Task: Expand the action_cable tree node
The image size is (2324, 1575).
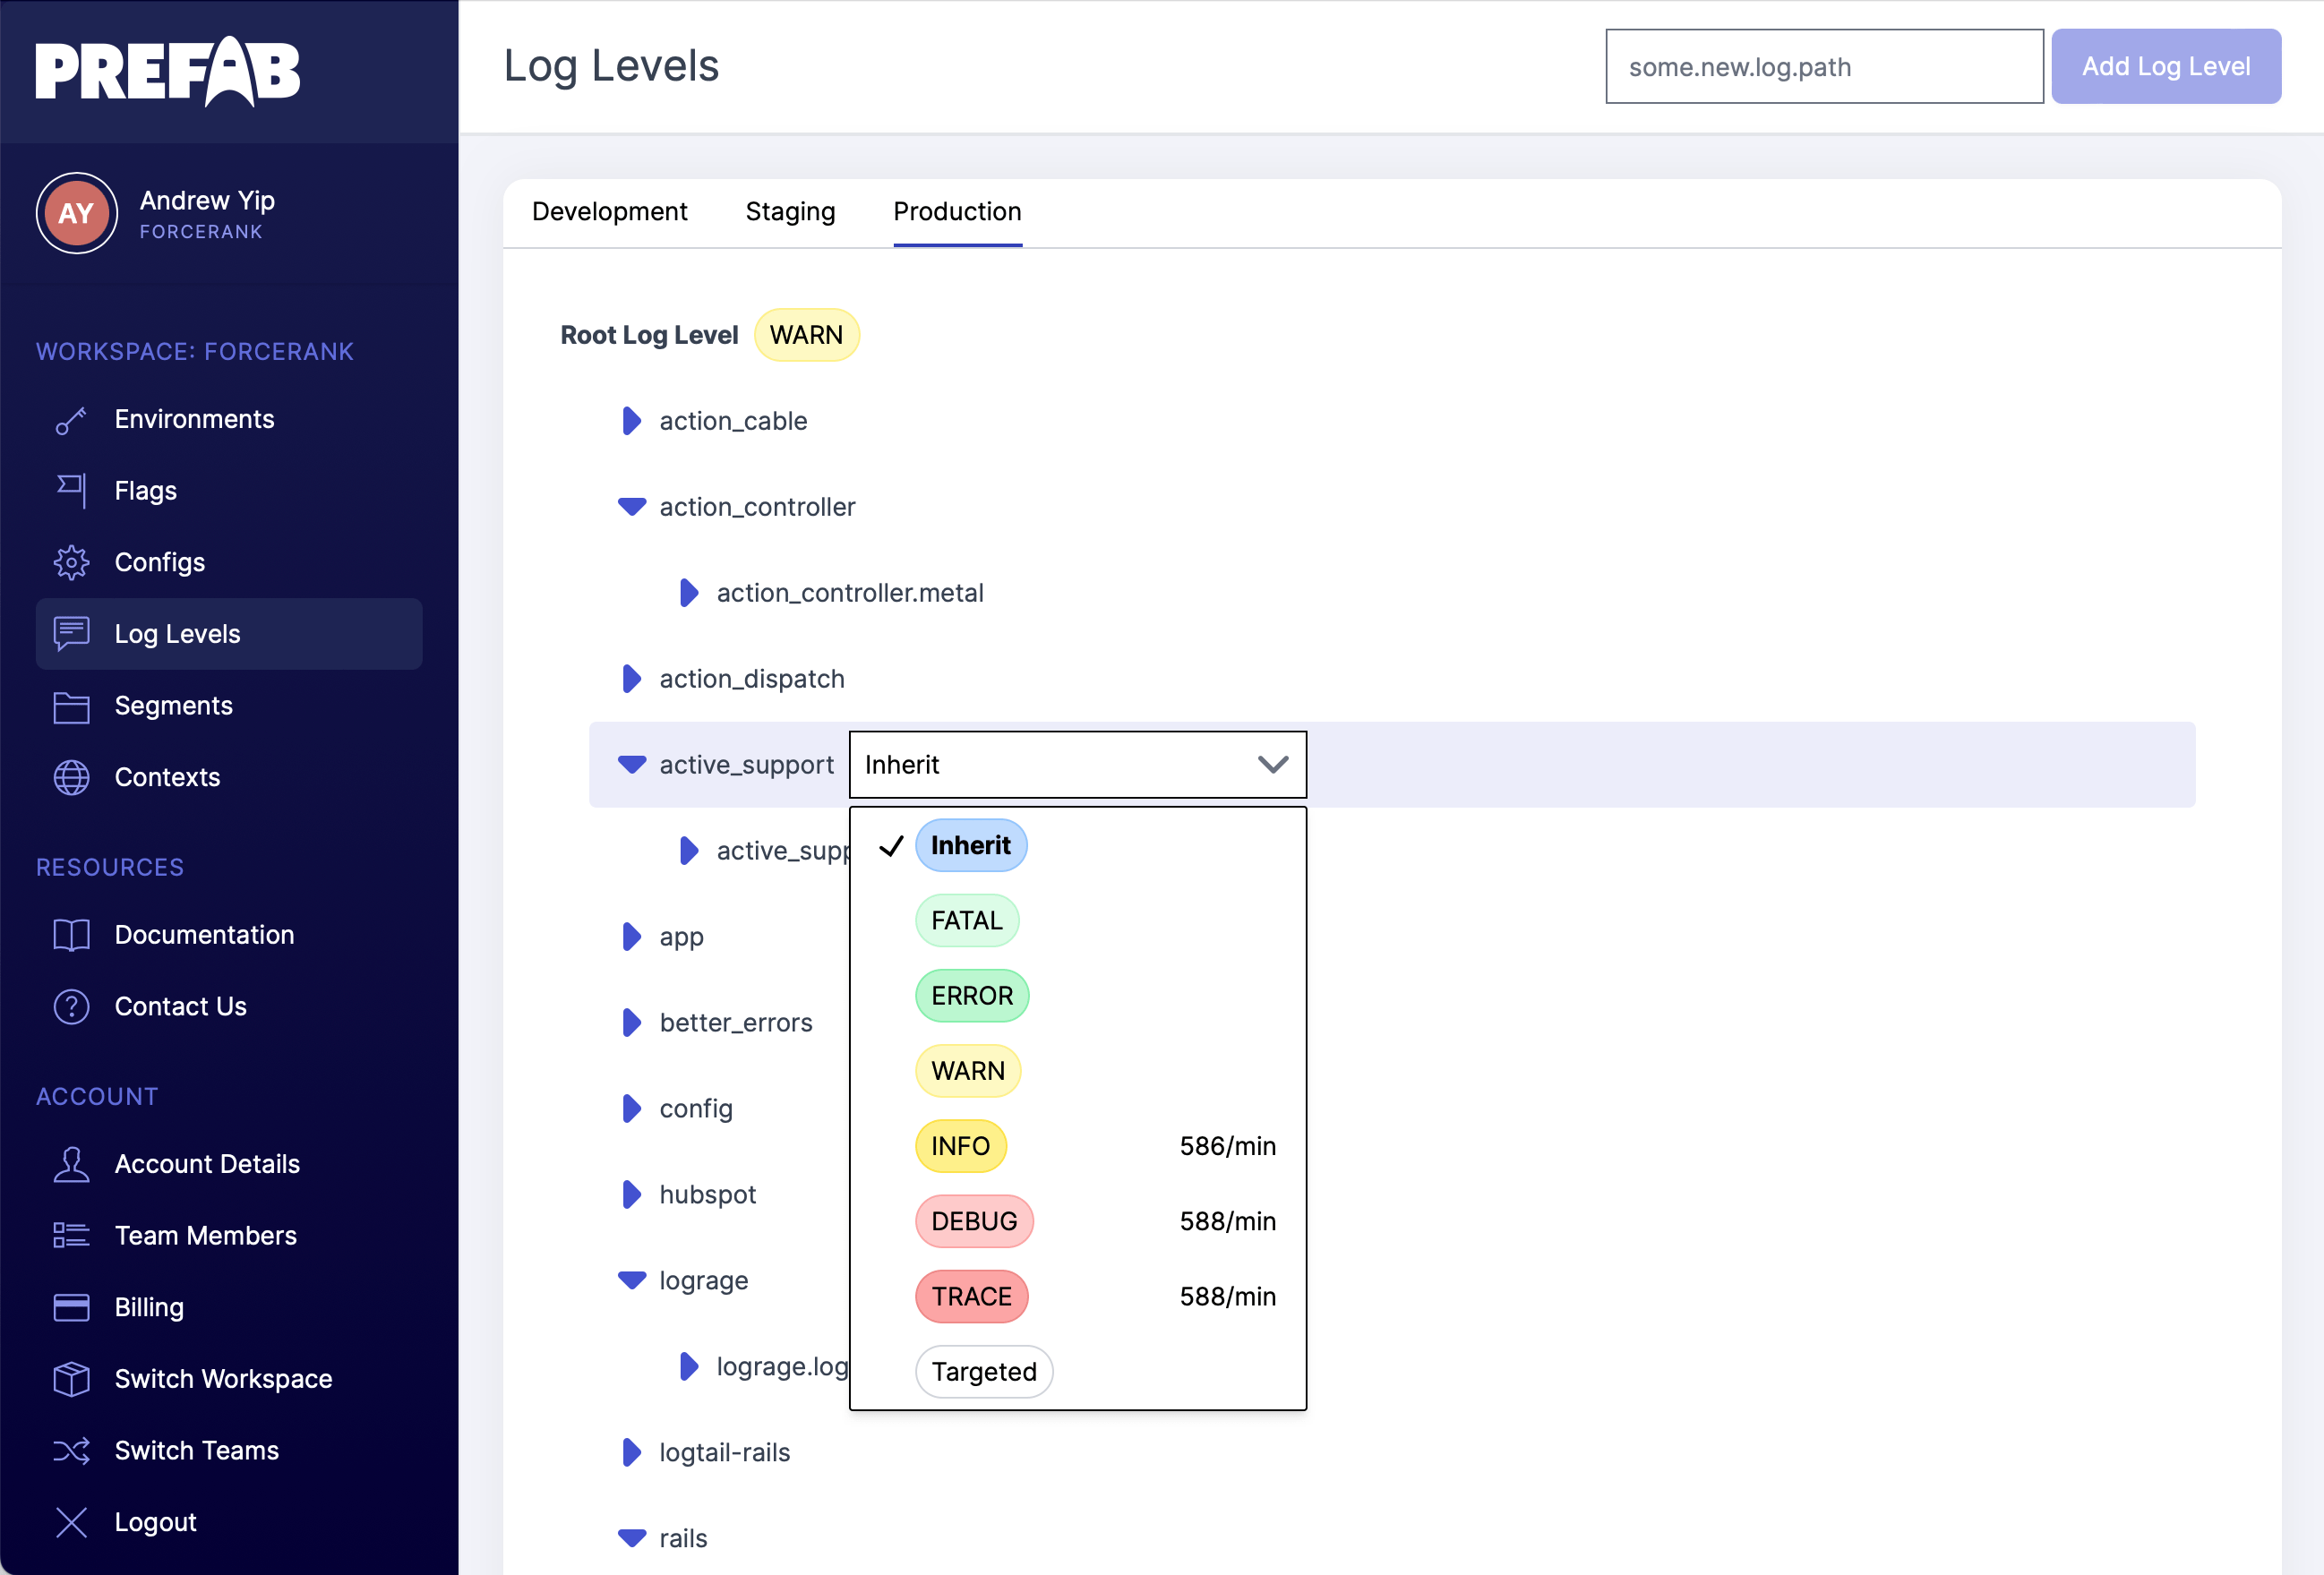Action: coord(631,421)
